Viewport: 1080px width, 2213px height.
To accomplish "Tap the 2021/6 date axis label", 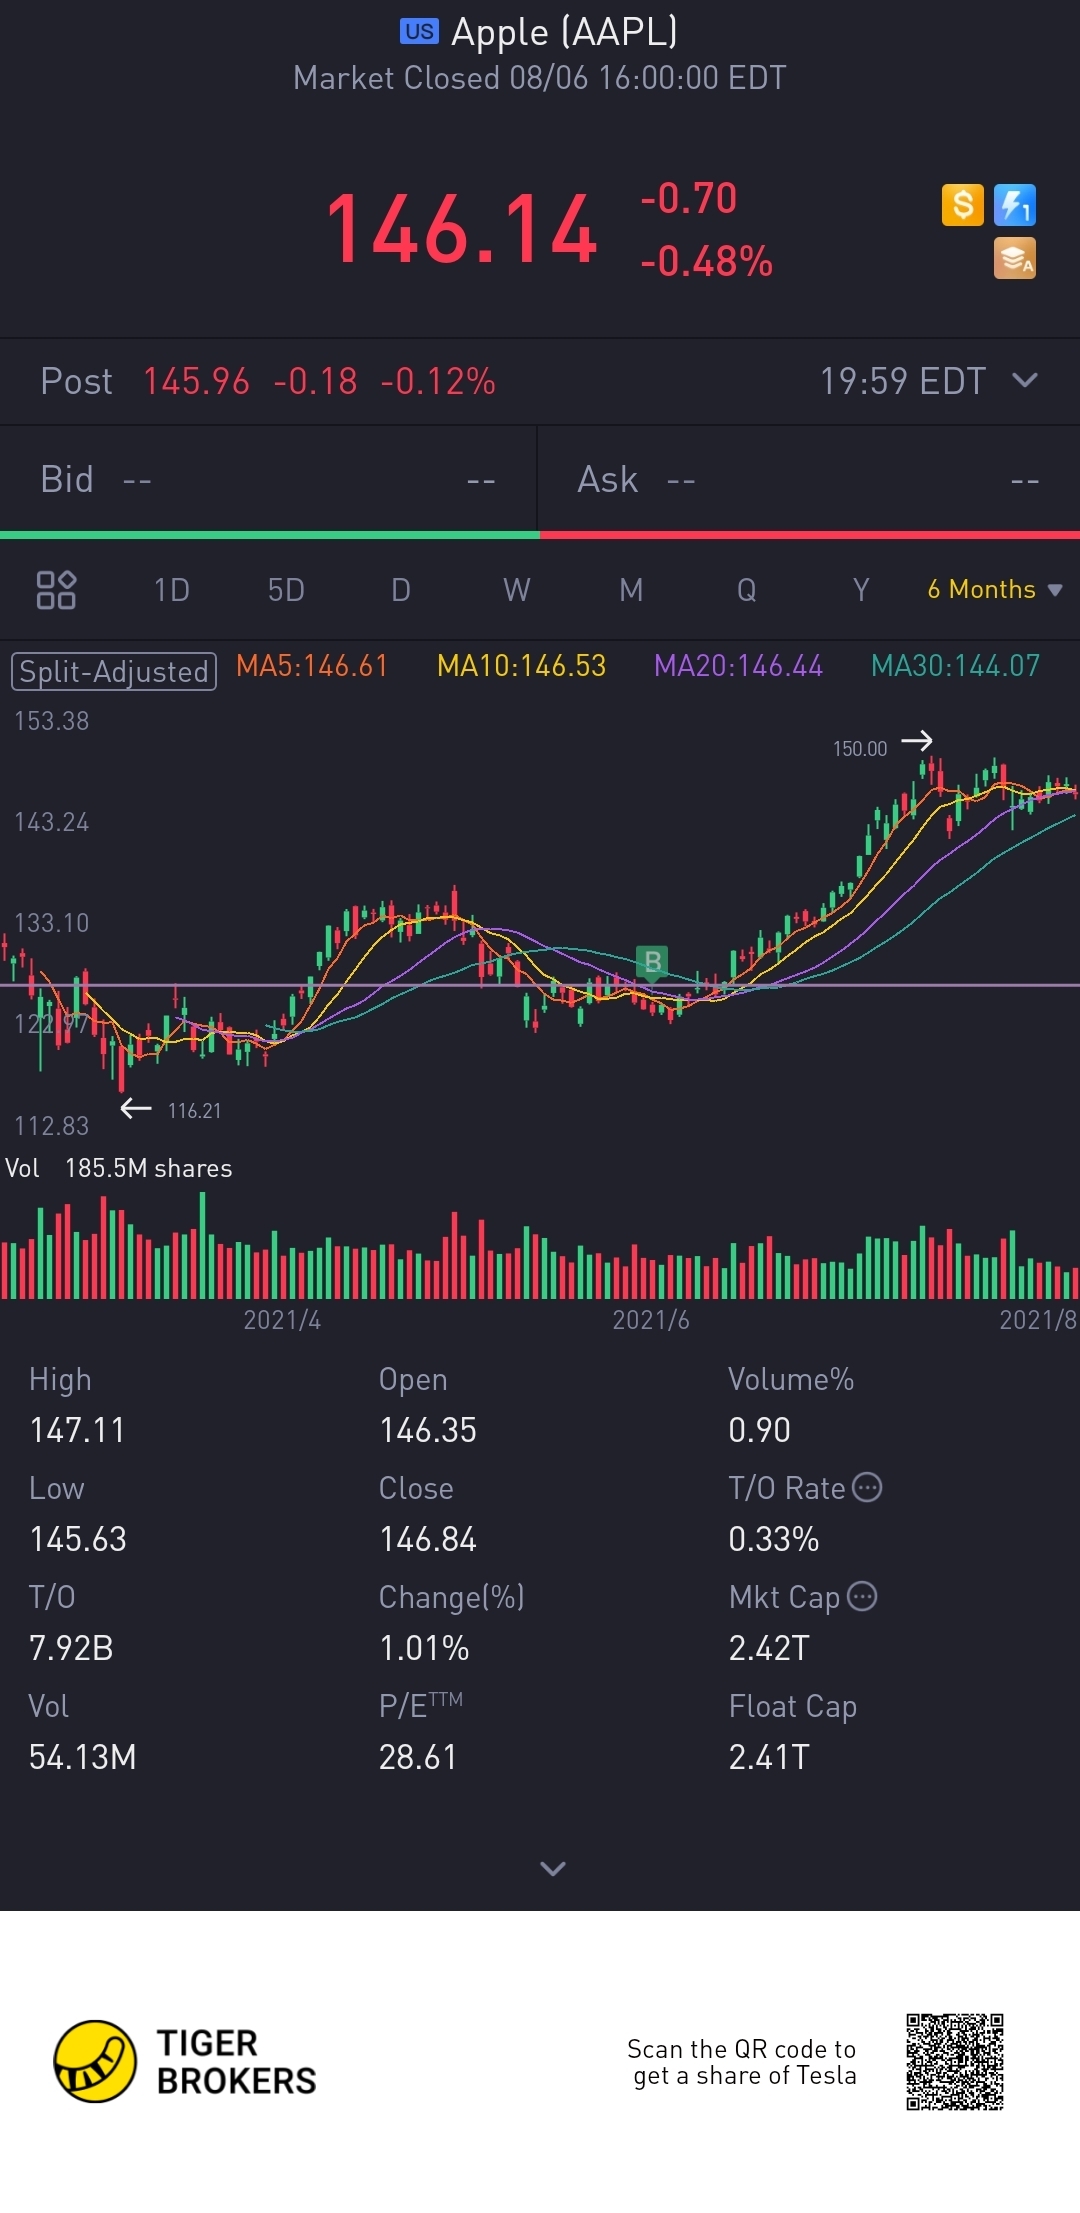I will coord(651,1320).
